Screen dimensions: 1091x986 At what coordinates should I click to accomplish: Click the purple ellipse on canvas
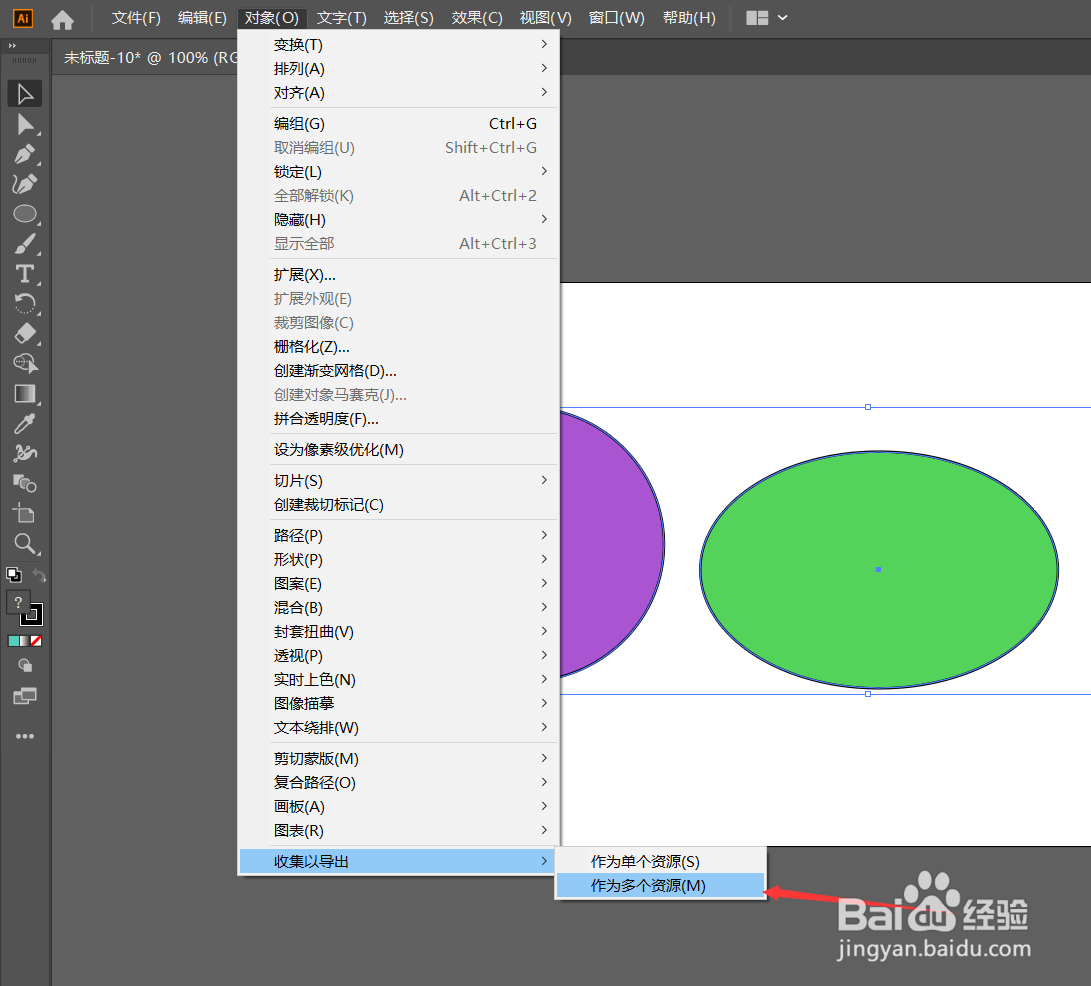click(x=612, y=544)
